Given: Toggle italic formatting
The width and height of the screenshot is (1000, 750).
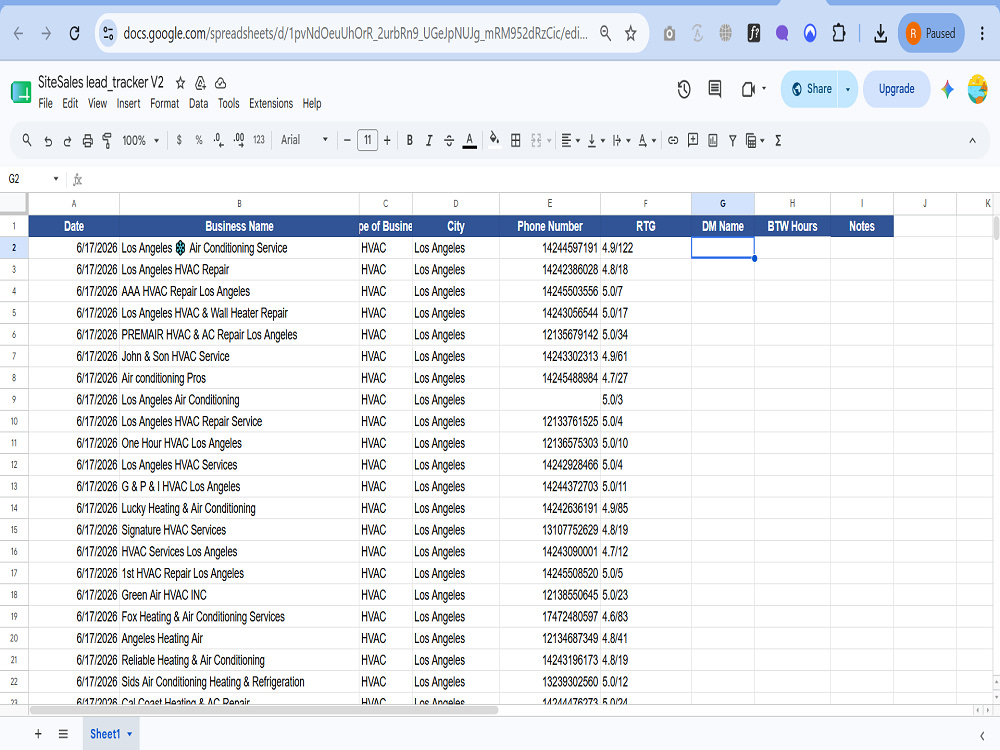Looking at the screenshot, I should pos(429,140).
